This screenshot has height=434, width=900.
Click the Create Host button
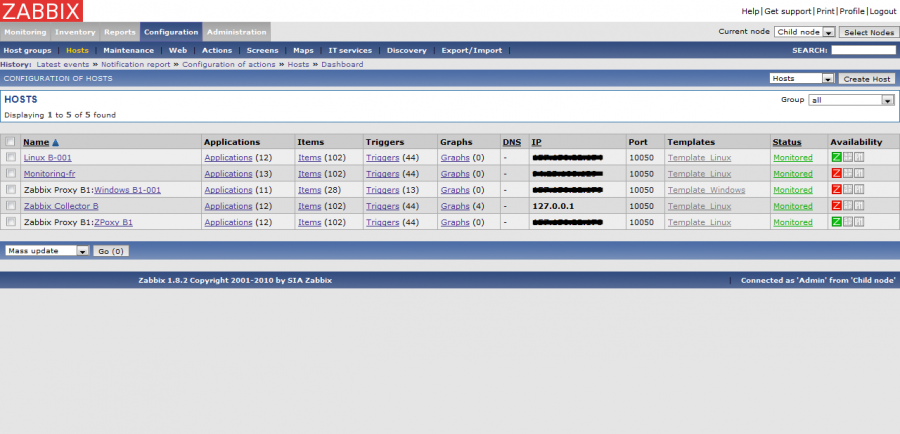[867, 79]
